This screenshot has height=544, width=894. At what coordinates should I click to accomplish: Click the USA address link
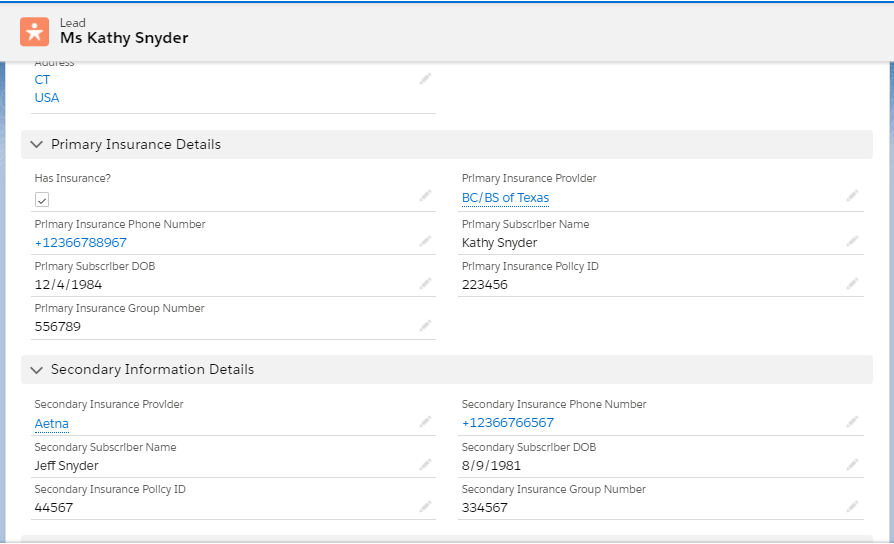click(x=47, y=98)
